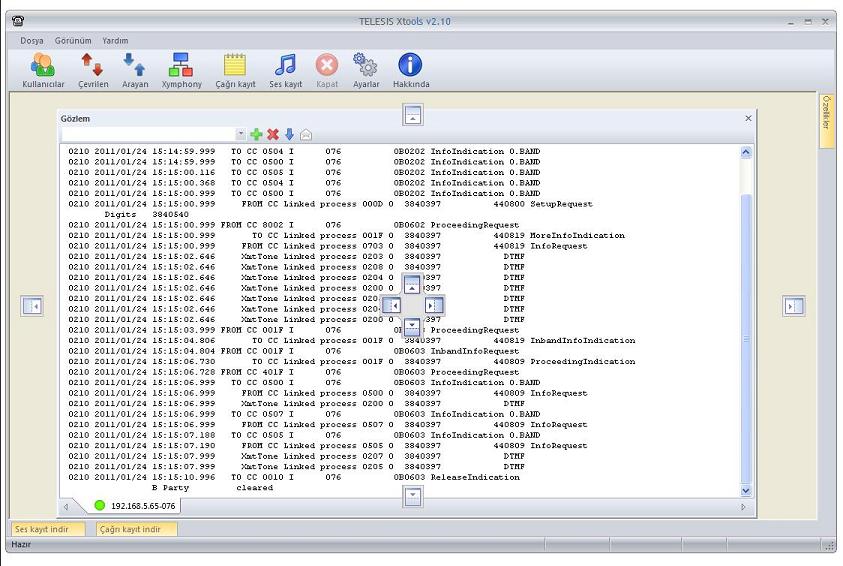Expand the Gözlem combo box dropdown
Viewport: 843px width, 566px height.
pos(240,133)
